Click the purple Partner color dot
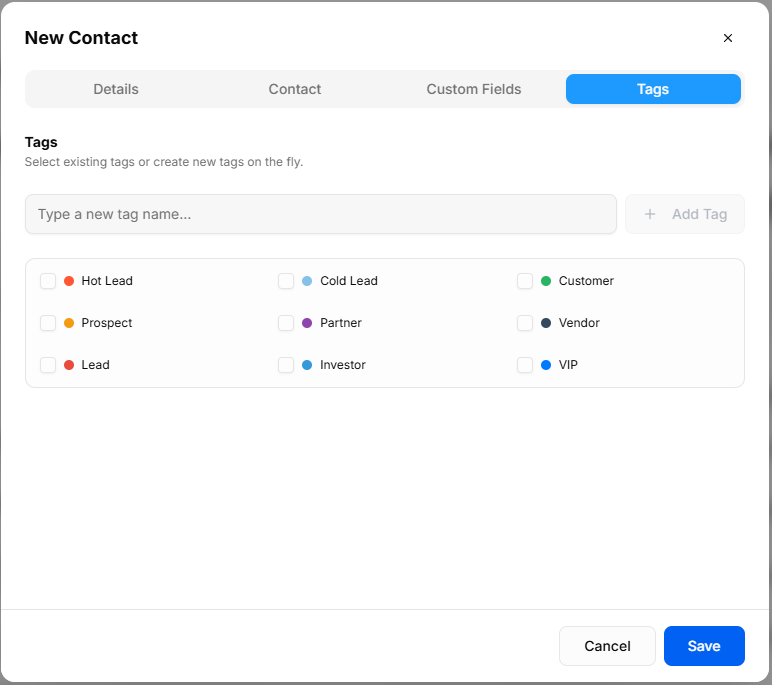This screenshot has height=685, width=772. coord(307,323)
